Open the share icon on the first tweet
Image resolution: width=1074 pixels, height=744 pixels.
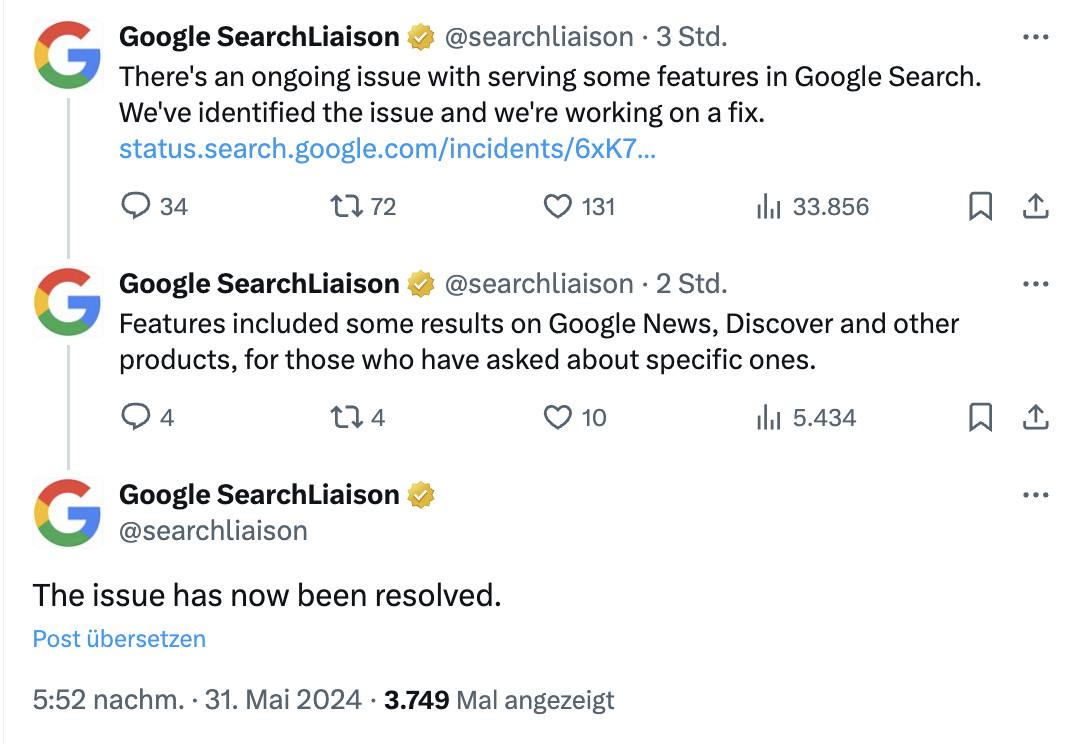tap(1037, 206)
